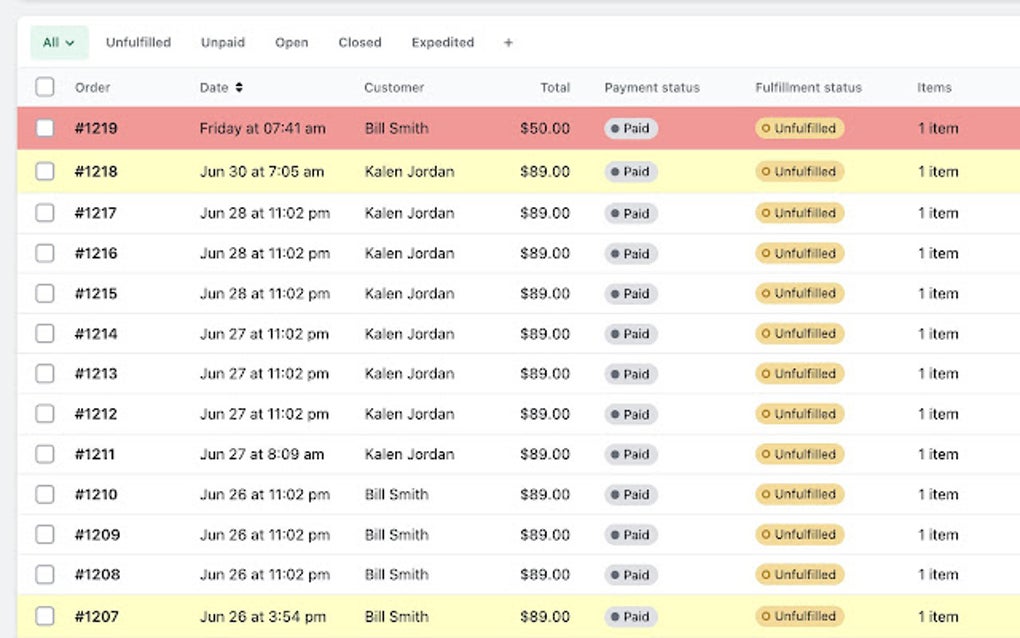Sort orders by the Date column

click(x=214, y=87)
